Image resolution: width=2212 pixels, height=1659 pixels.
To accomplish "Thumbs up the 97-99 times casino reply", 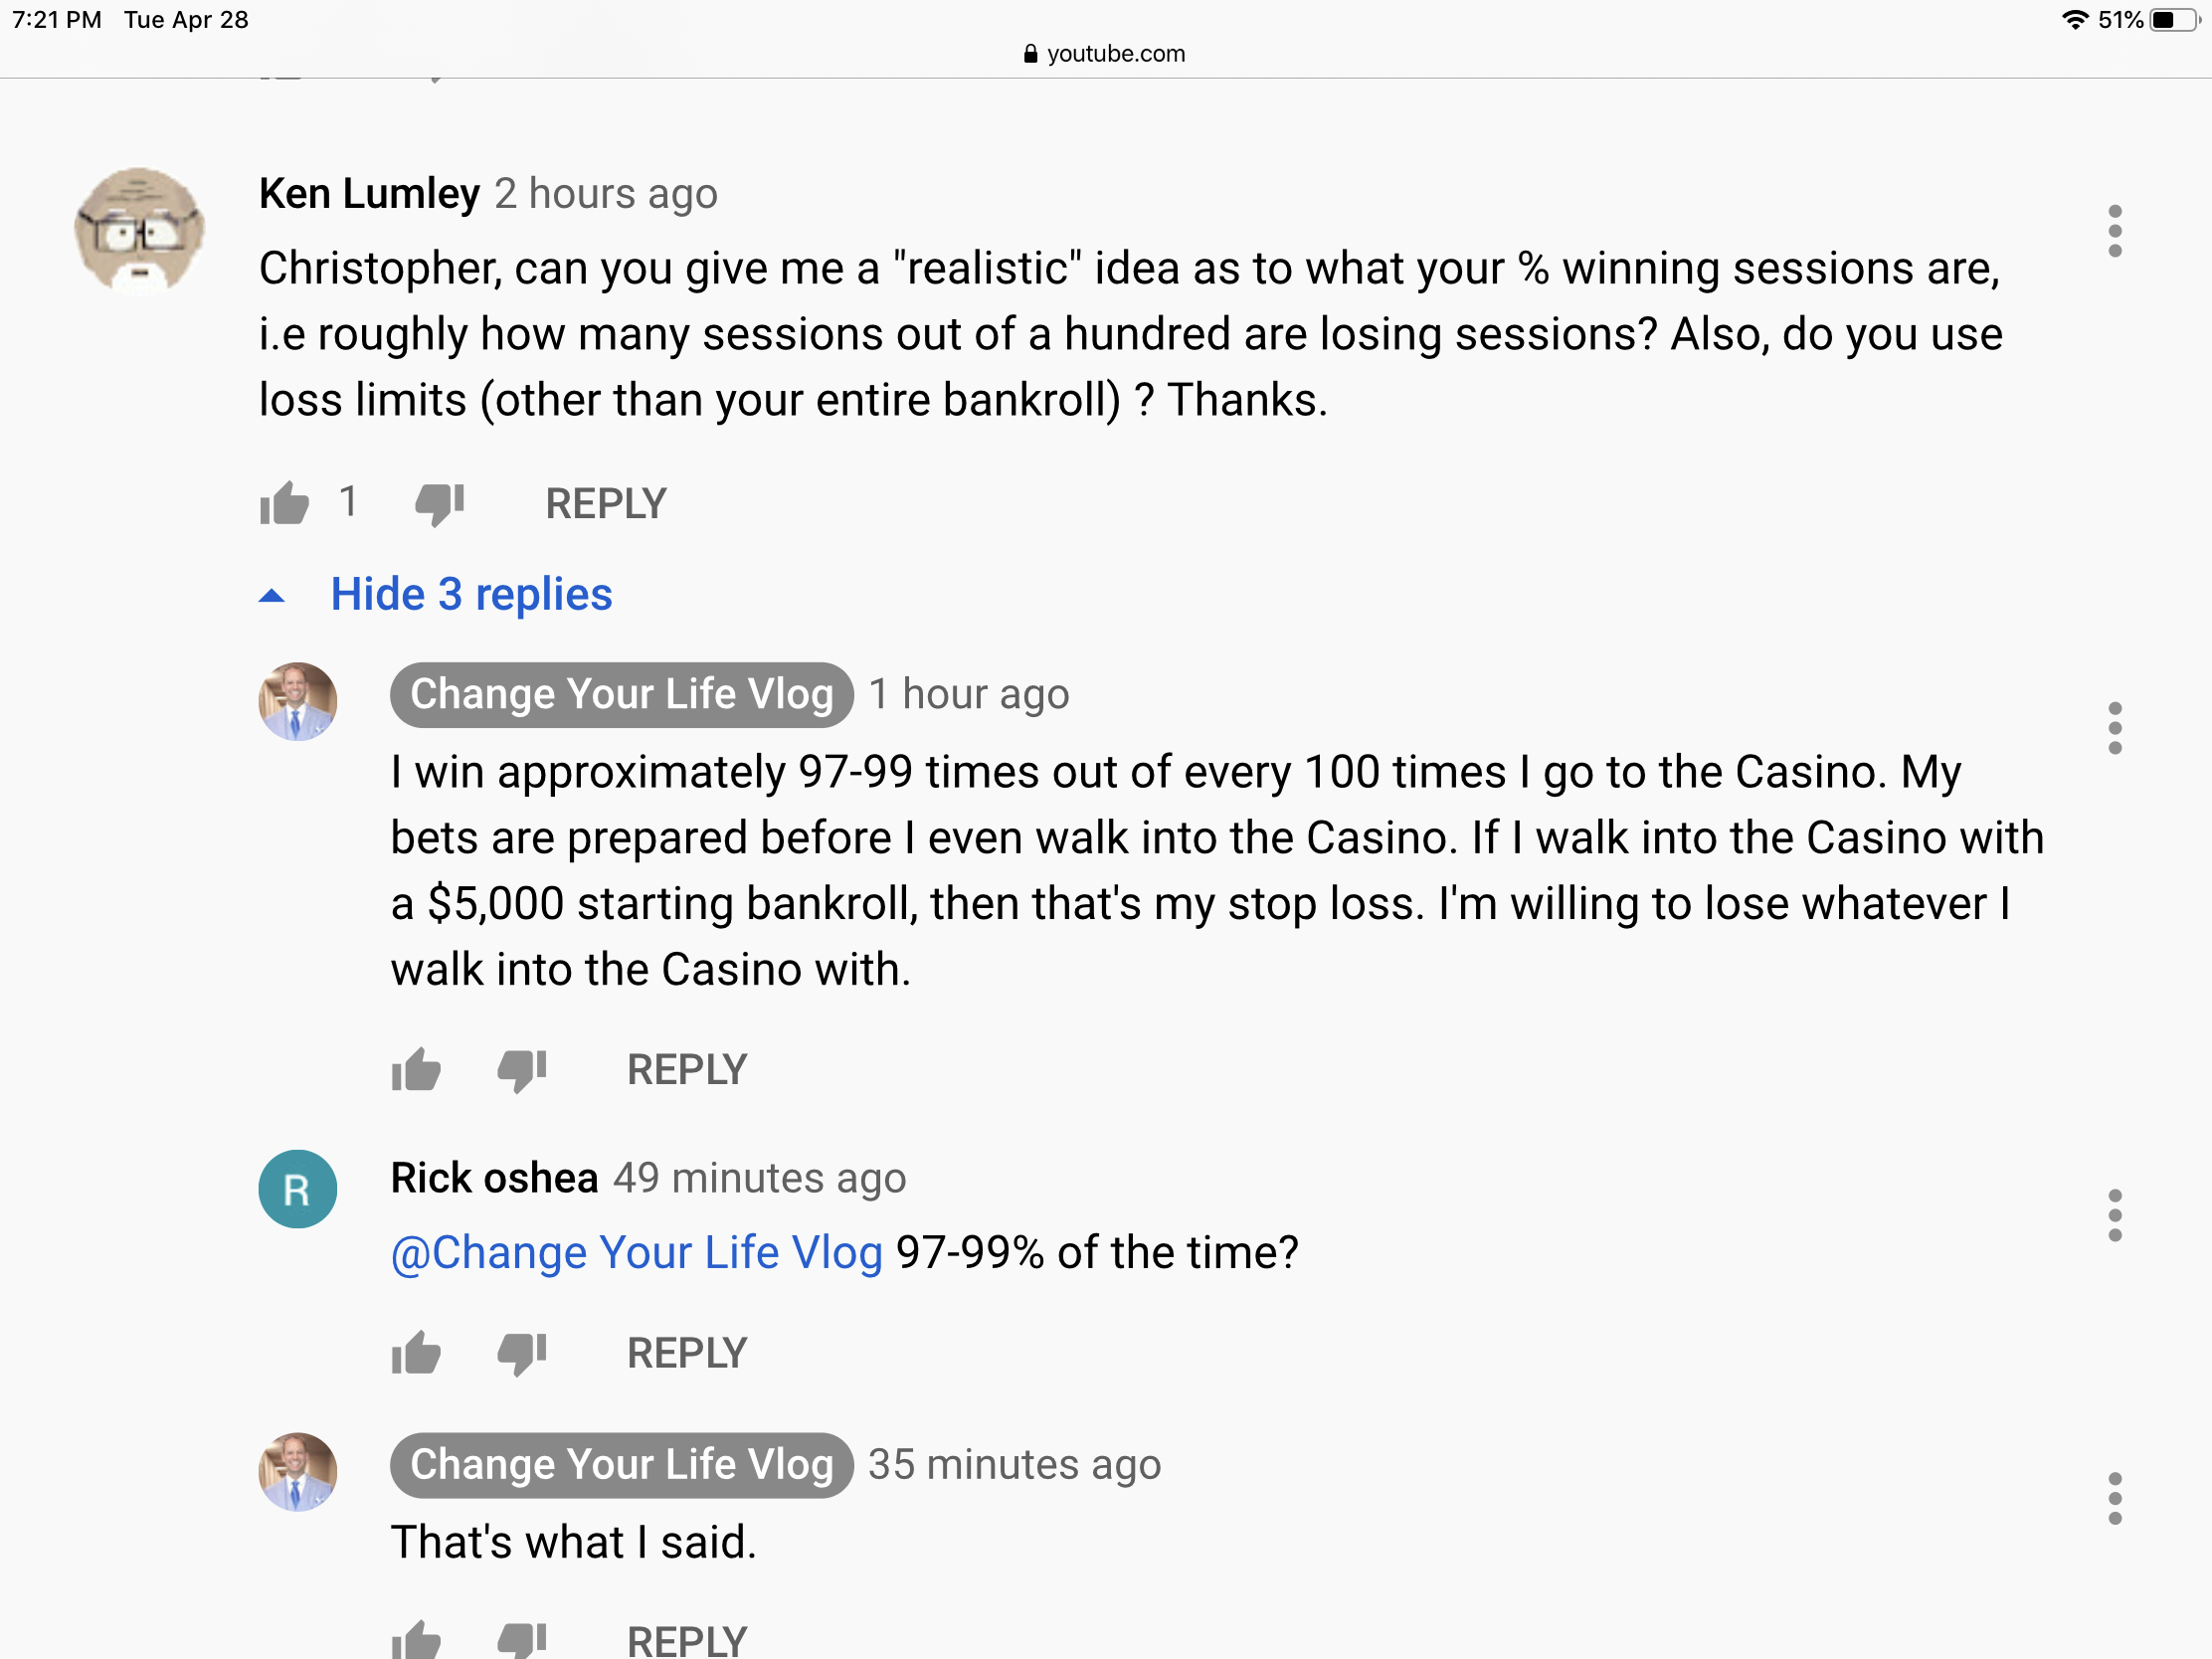I will [x=416, y=1070].
